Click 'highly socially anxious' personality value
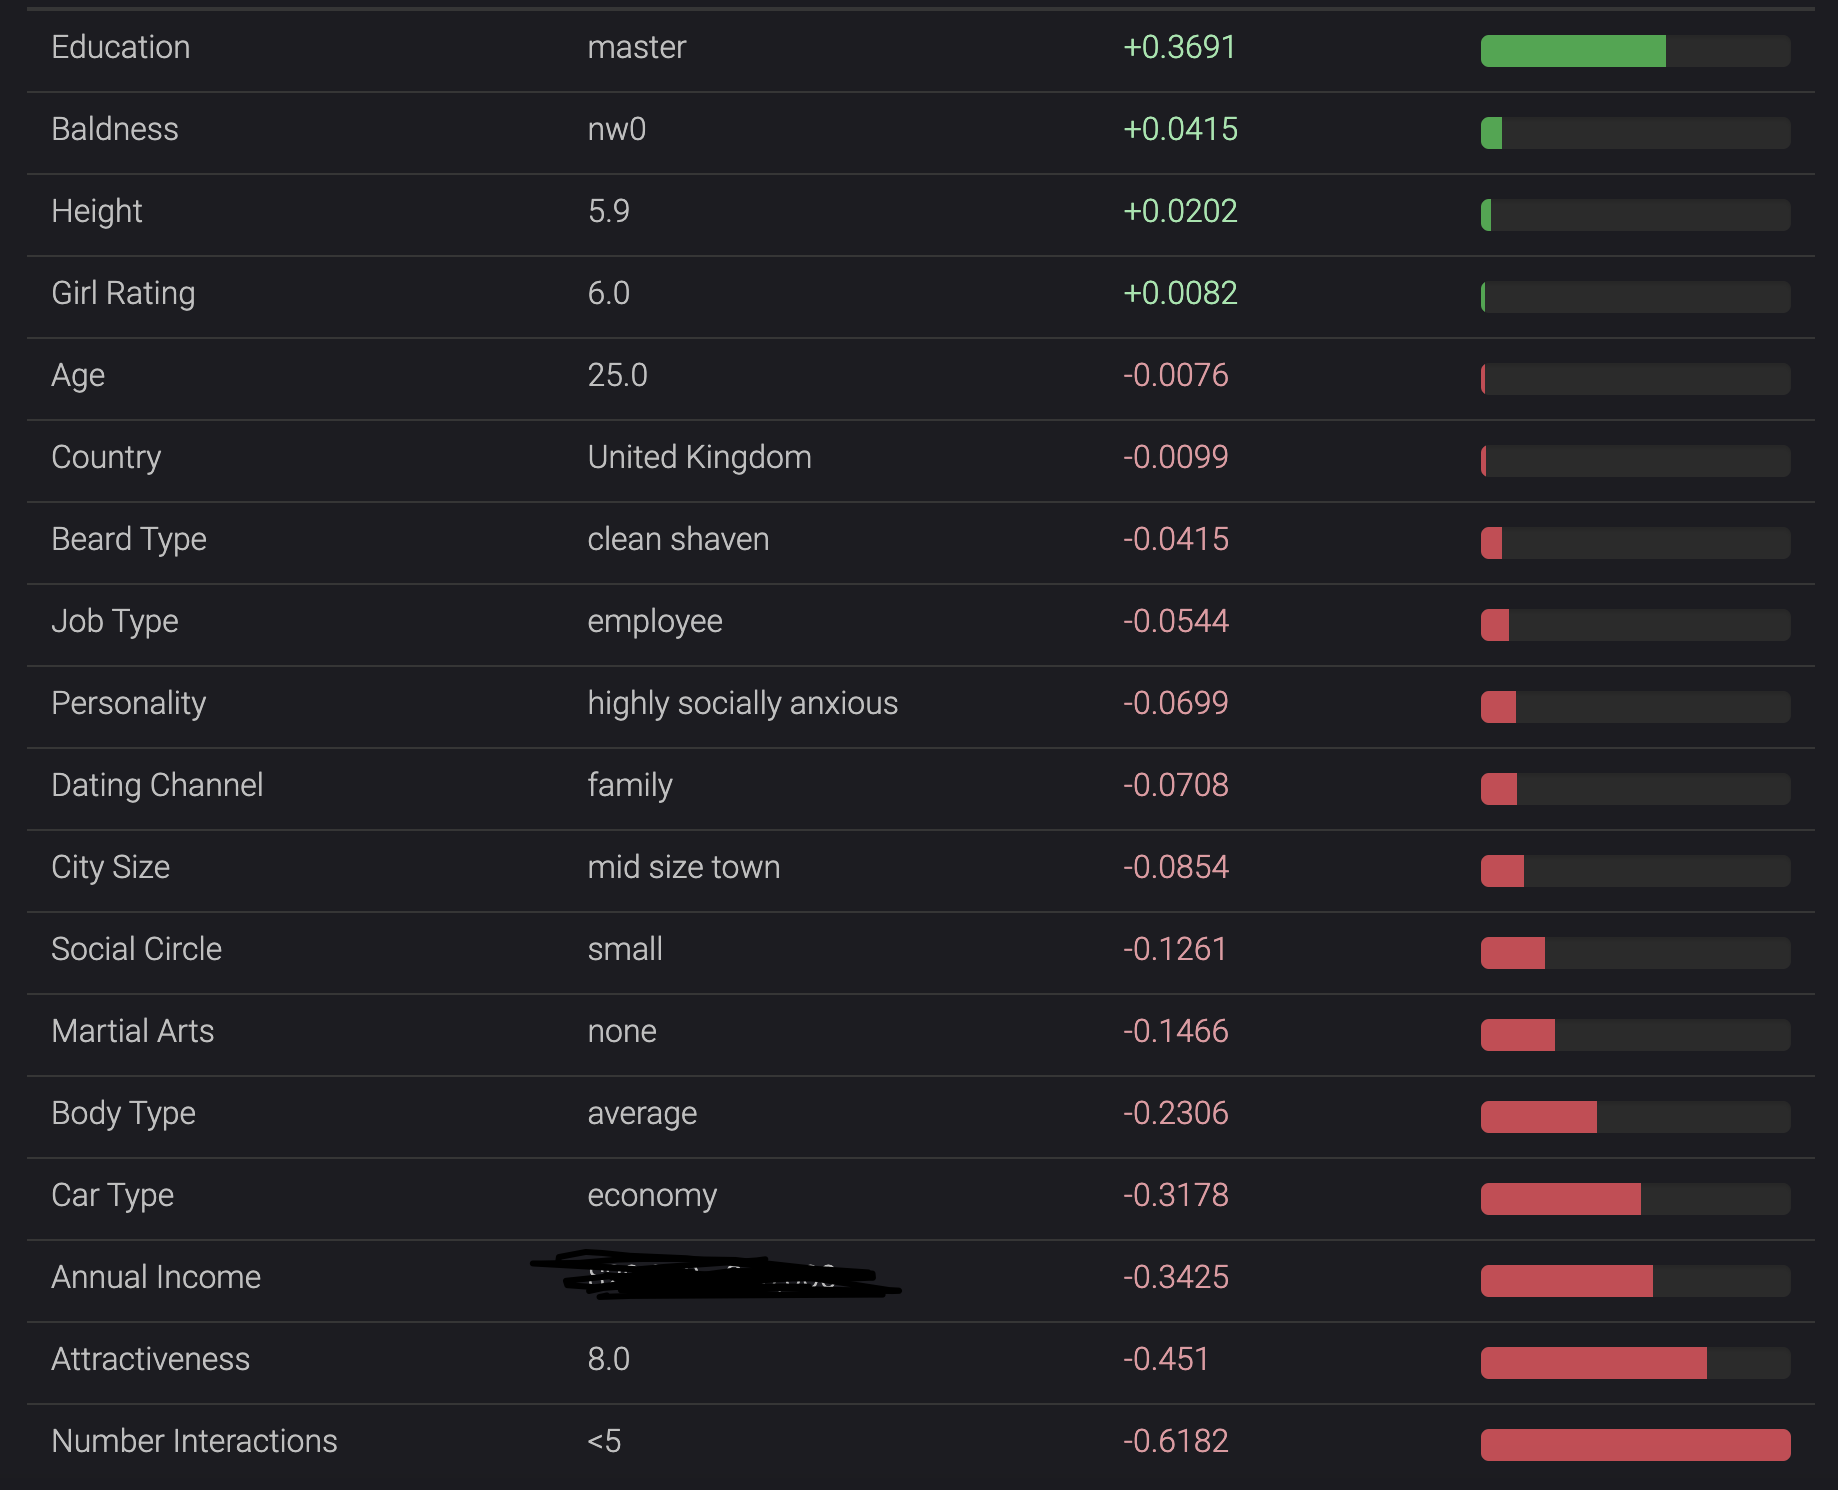The width and height of the screenshot is (1838, 1490). (743, 703)
